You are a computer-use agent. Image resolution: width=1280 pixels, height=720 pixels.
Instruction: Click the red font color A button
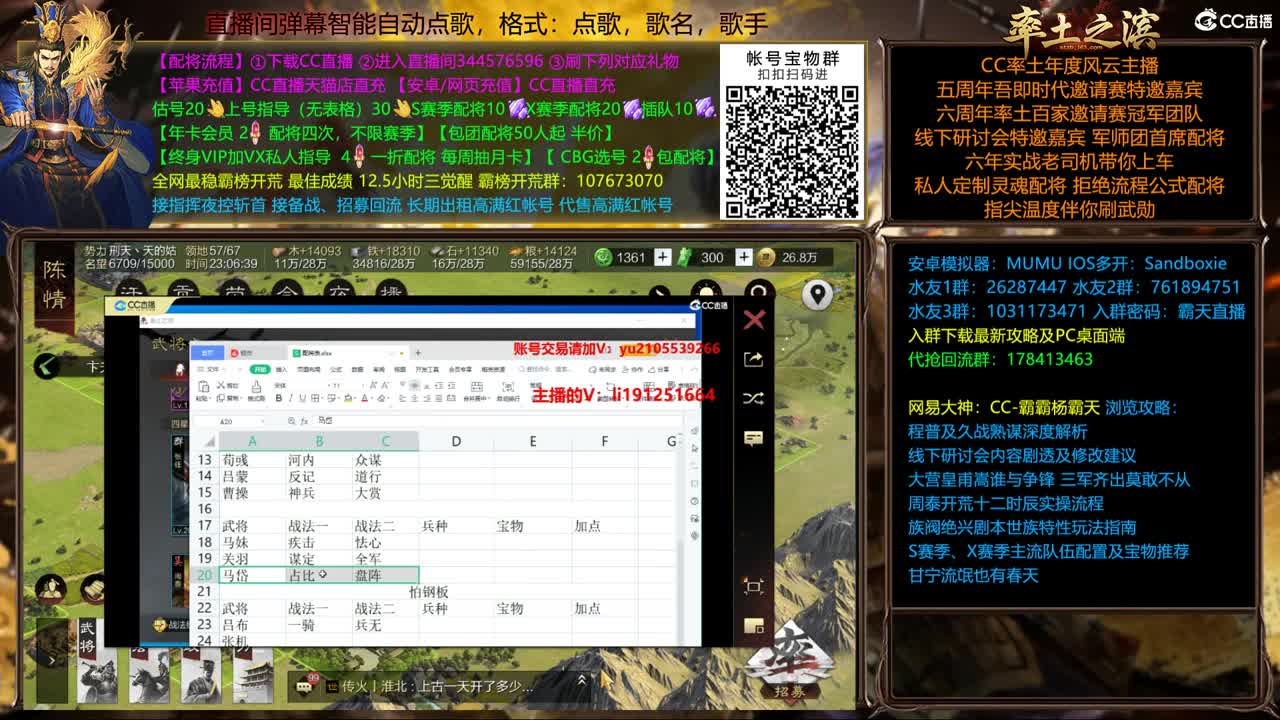(x=364, y=398)
